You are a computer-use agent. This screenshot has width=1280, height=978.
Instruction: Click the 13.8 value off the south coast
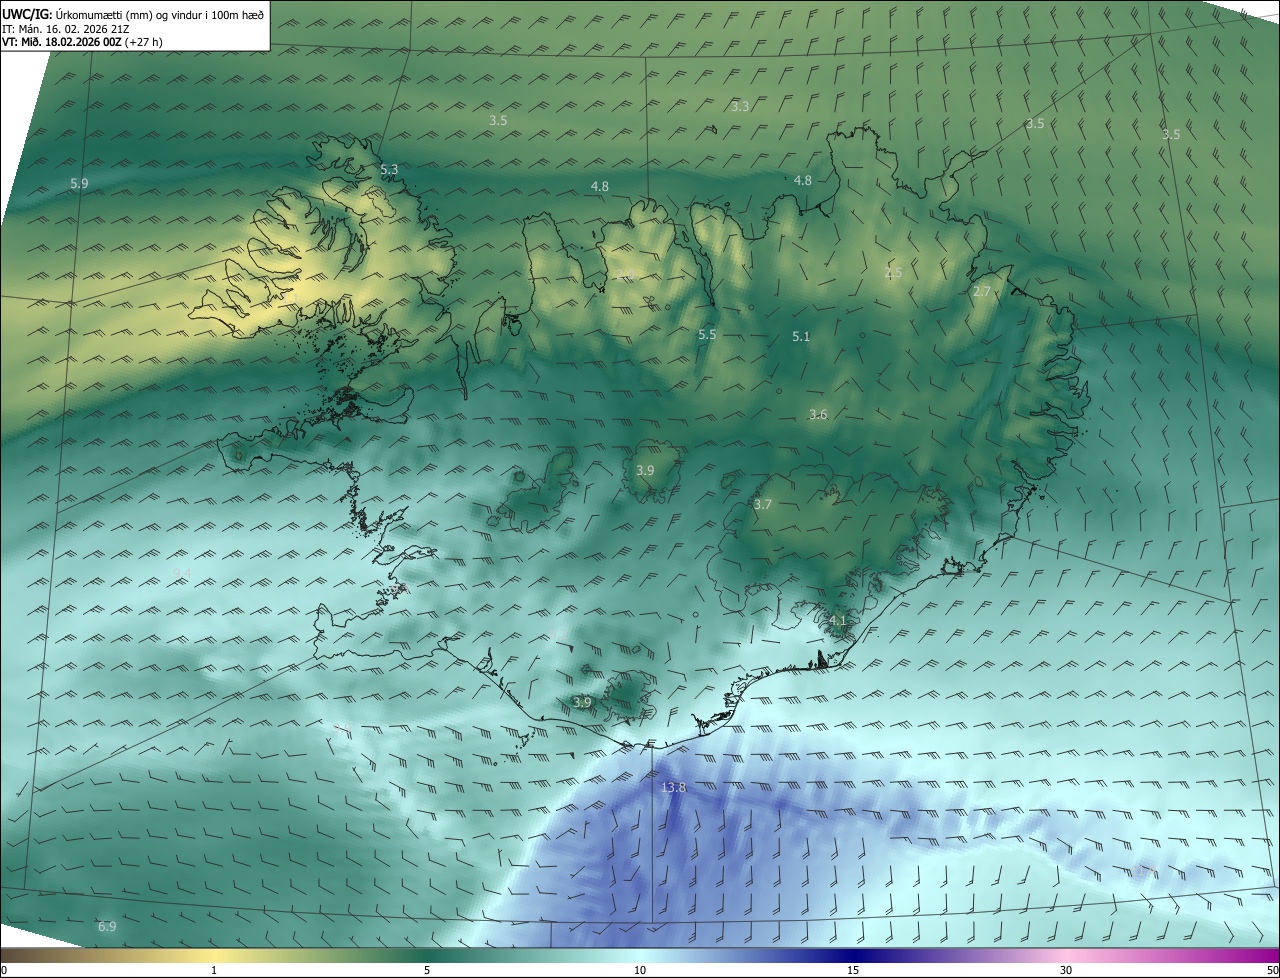674,788
